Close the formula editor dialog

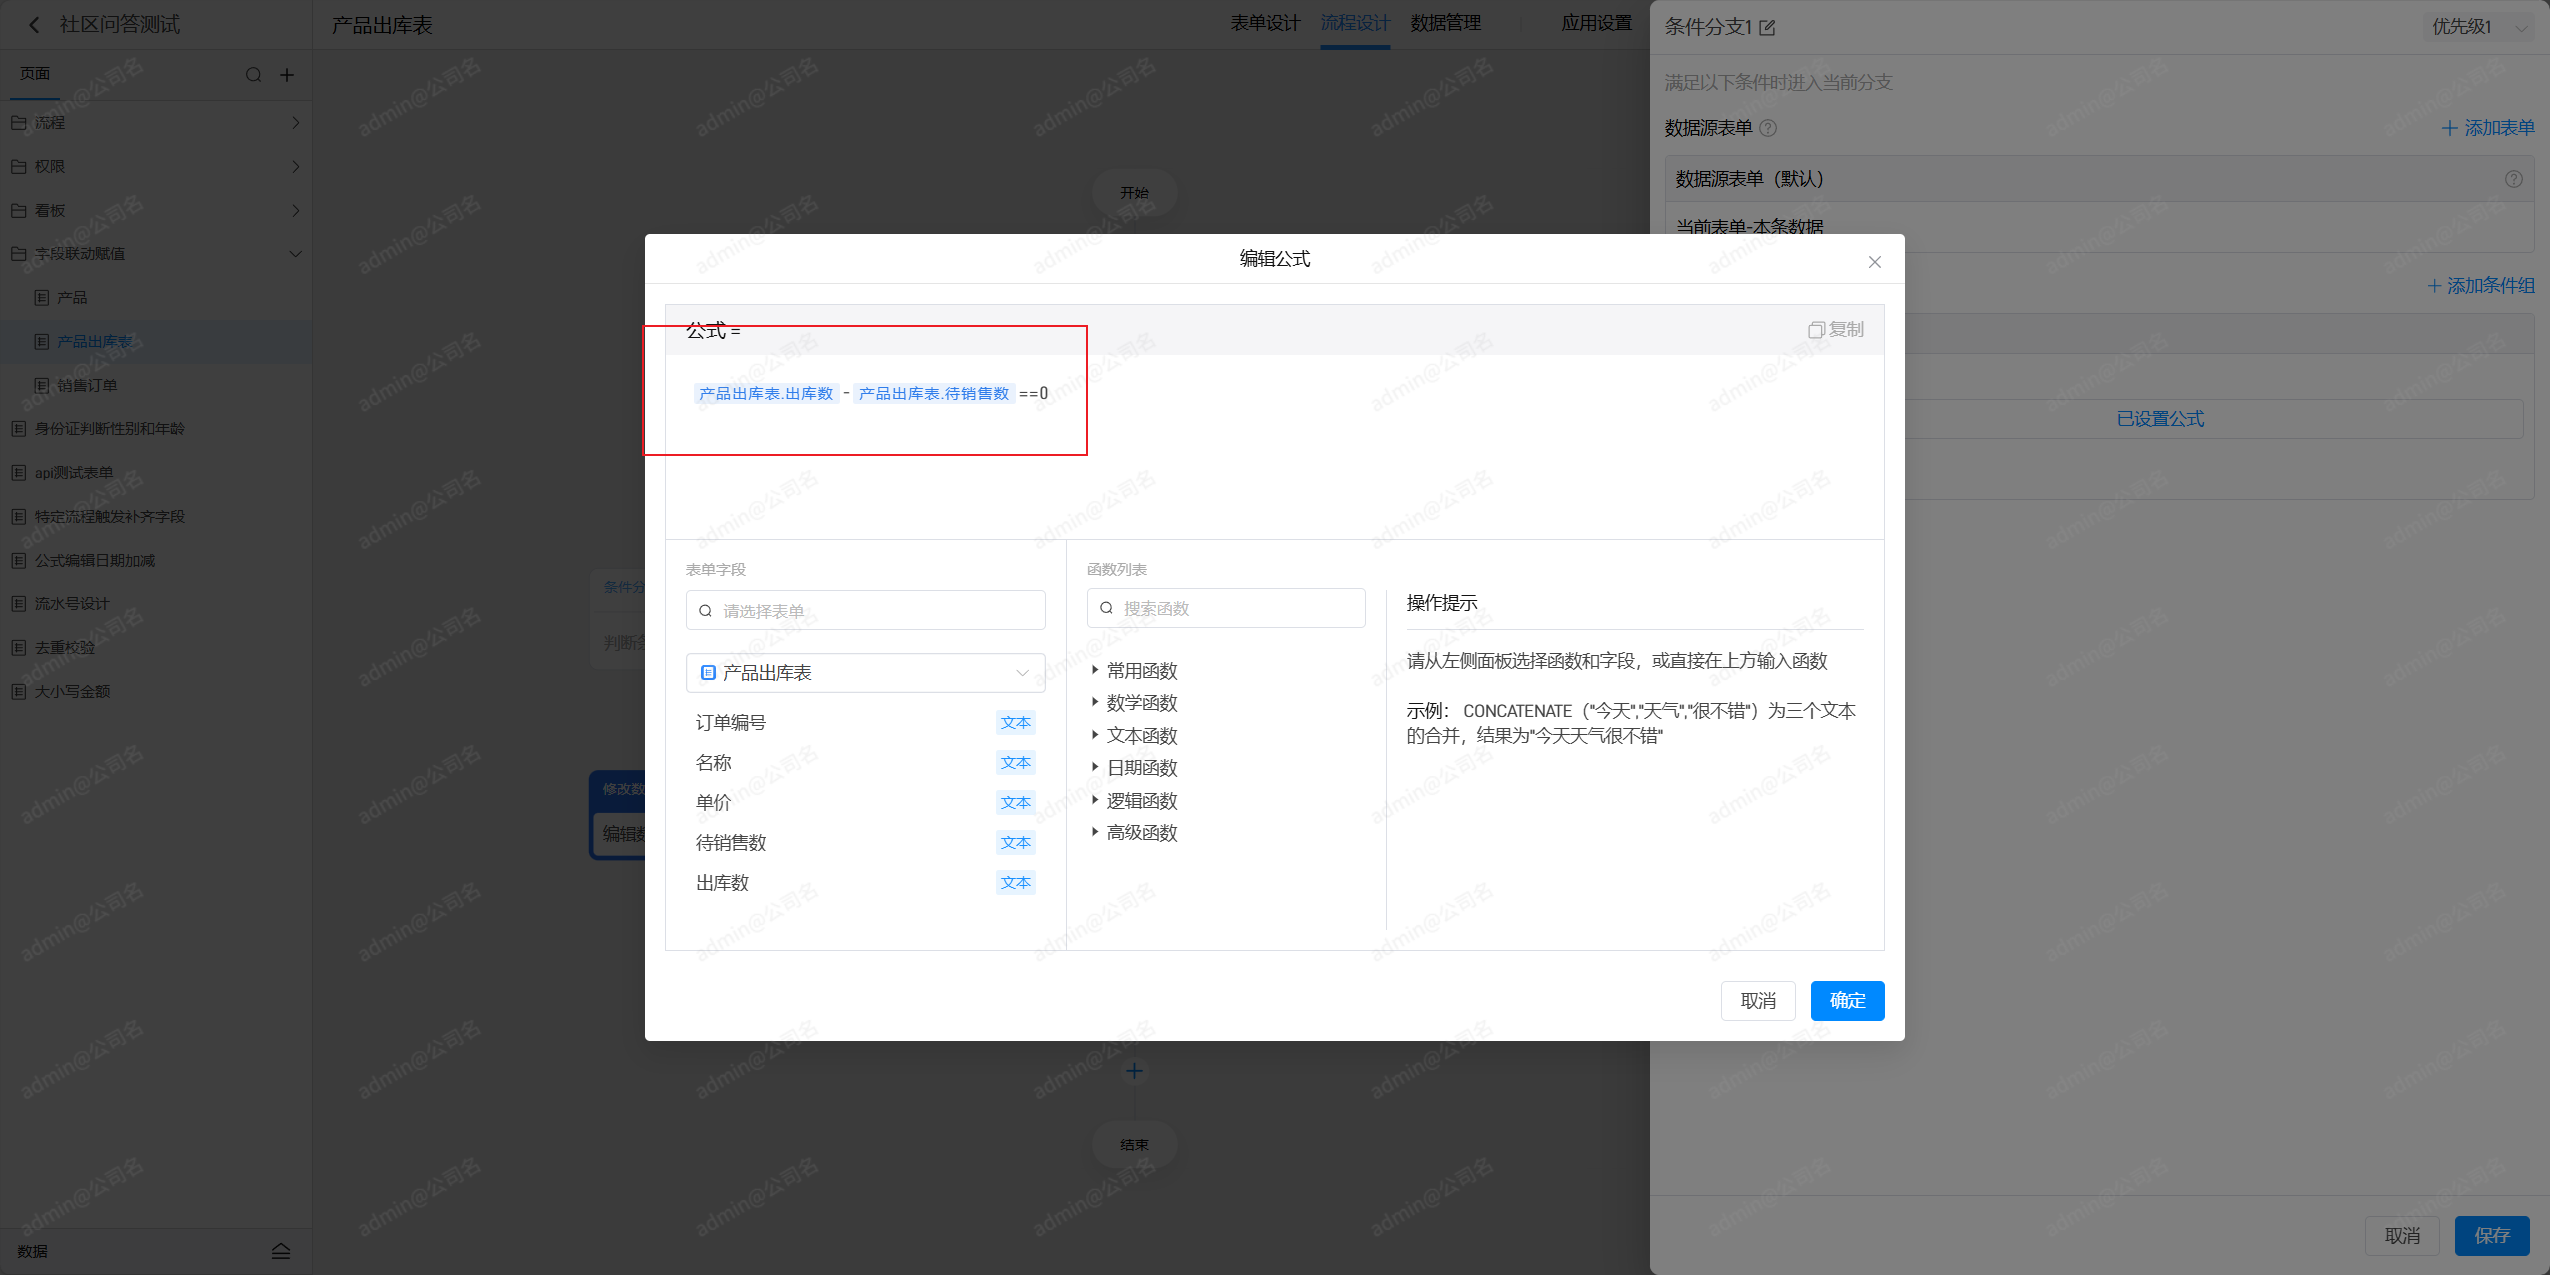1874,262
